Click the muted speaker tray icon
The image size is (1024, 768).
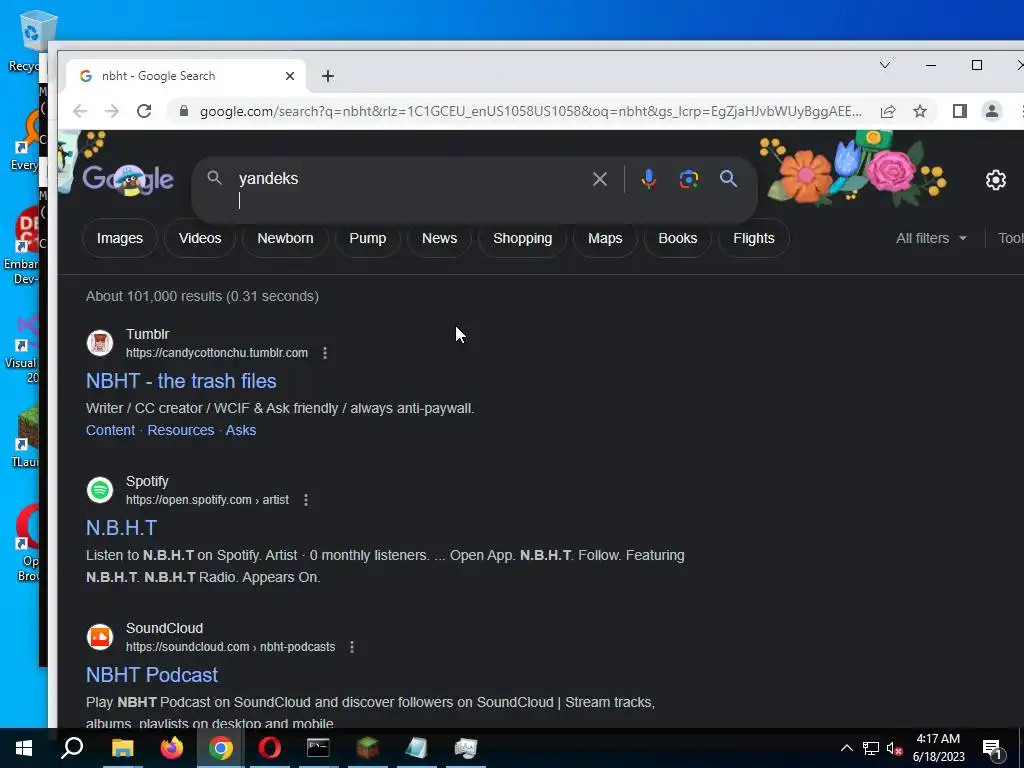click(x=894, y=748)
